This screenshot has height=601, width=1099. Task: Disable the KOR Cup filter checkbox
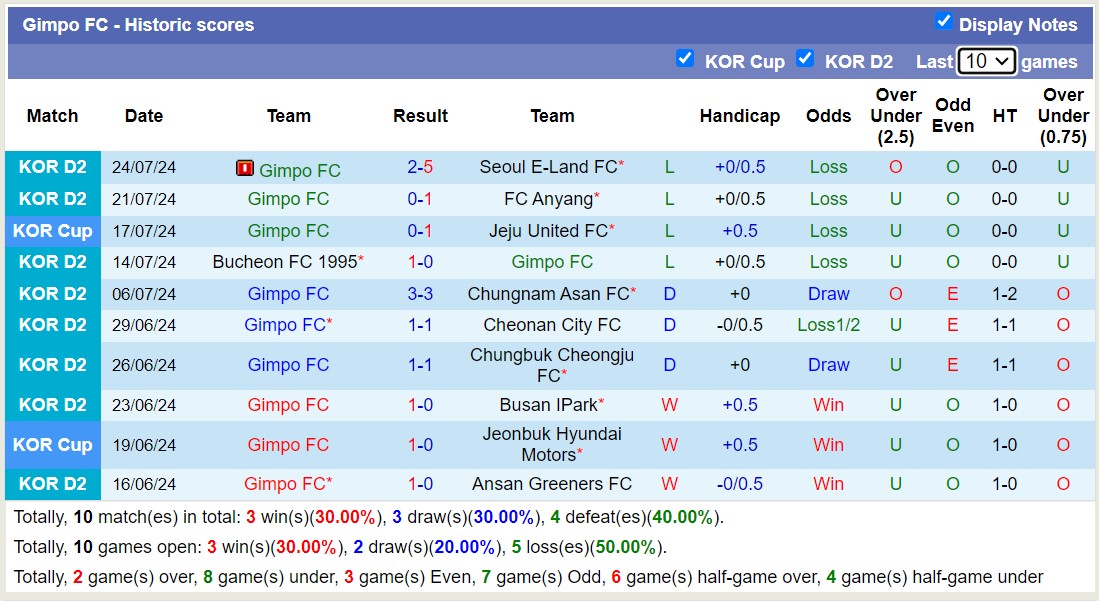tap(685, 59)
